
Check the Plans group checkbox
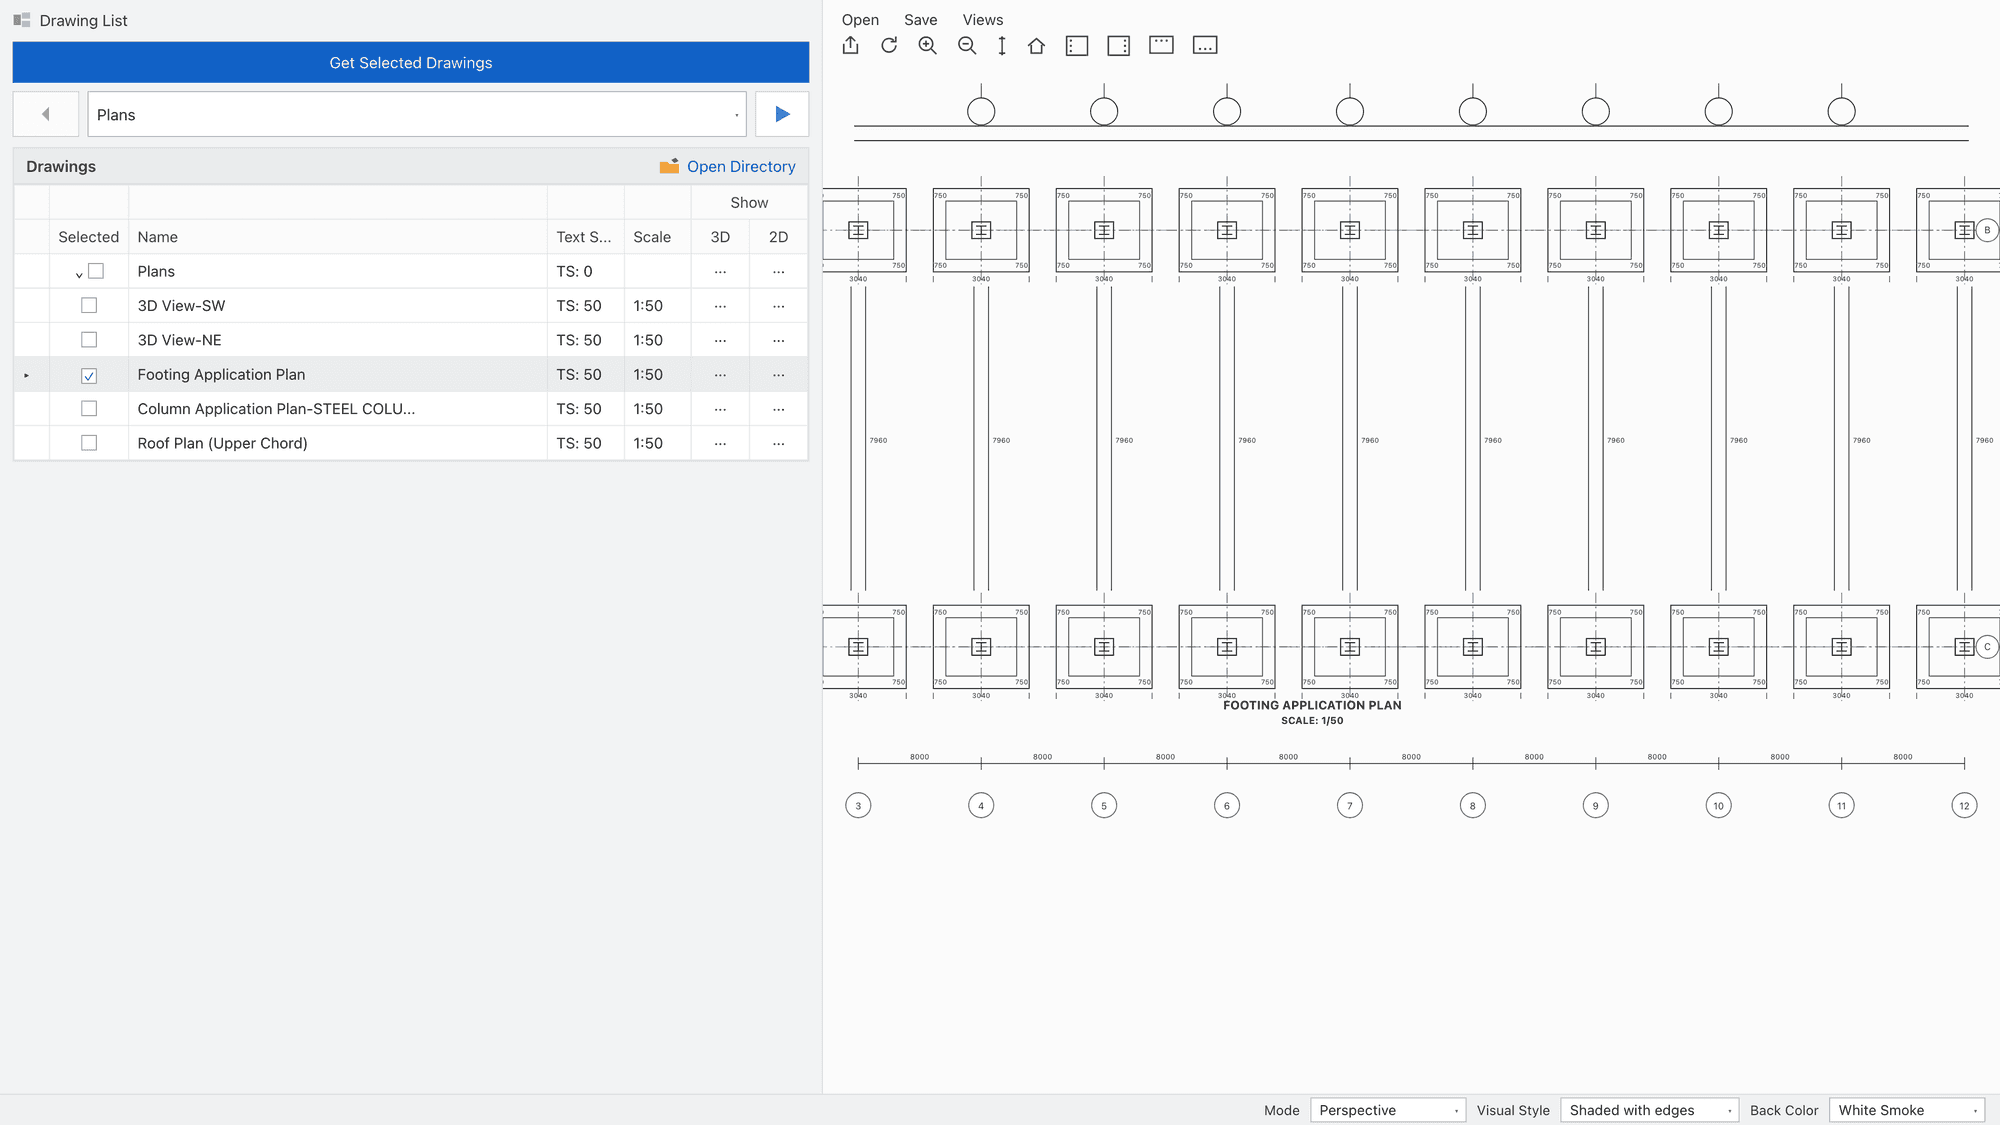pyautogui.click(x=96, y=271)
